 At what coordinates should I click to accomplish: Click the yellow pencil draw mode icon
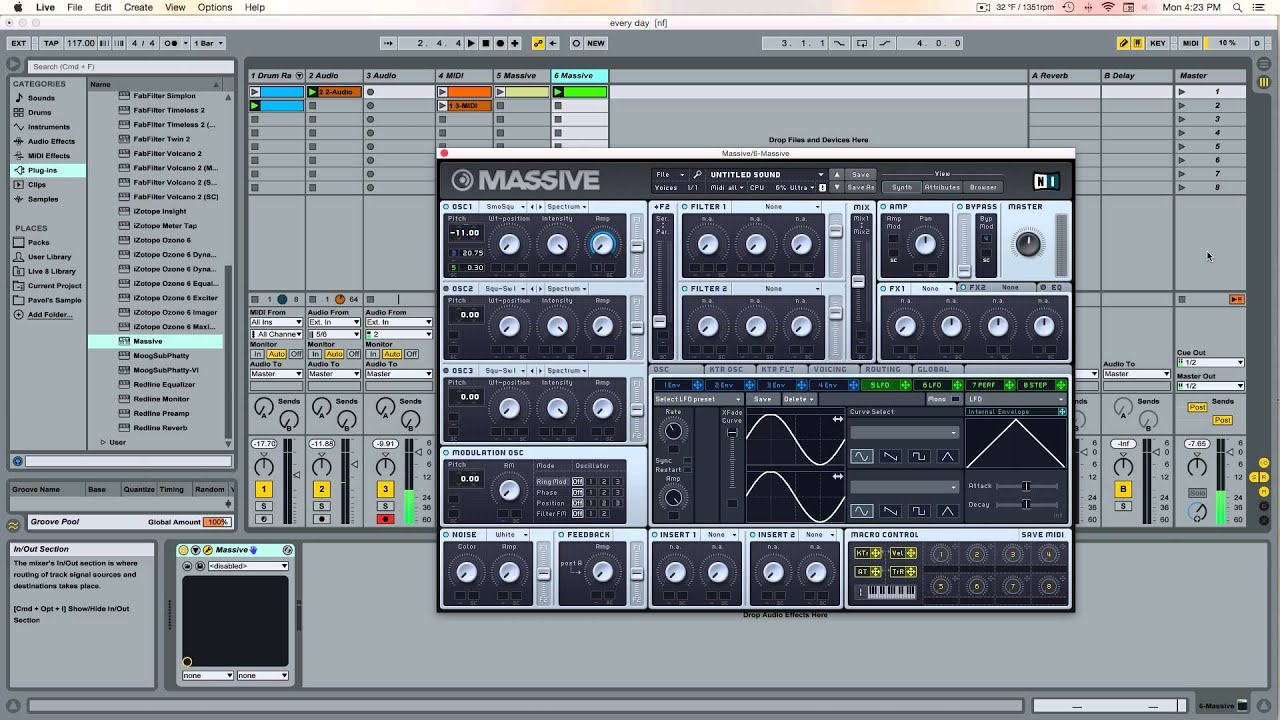[1124, 43]
